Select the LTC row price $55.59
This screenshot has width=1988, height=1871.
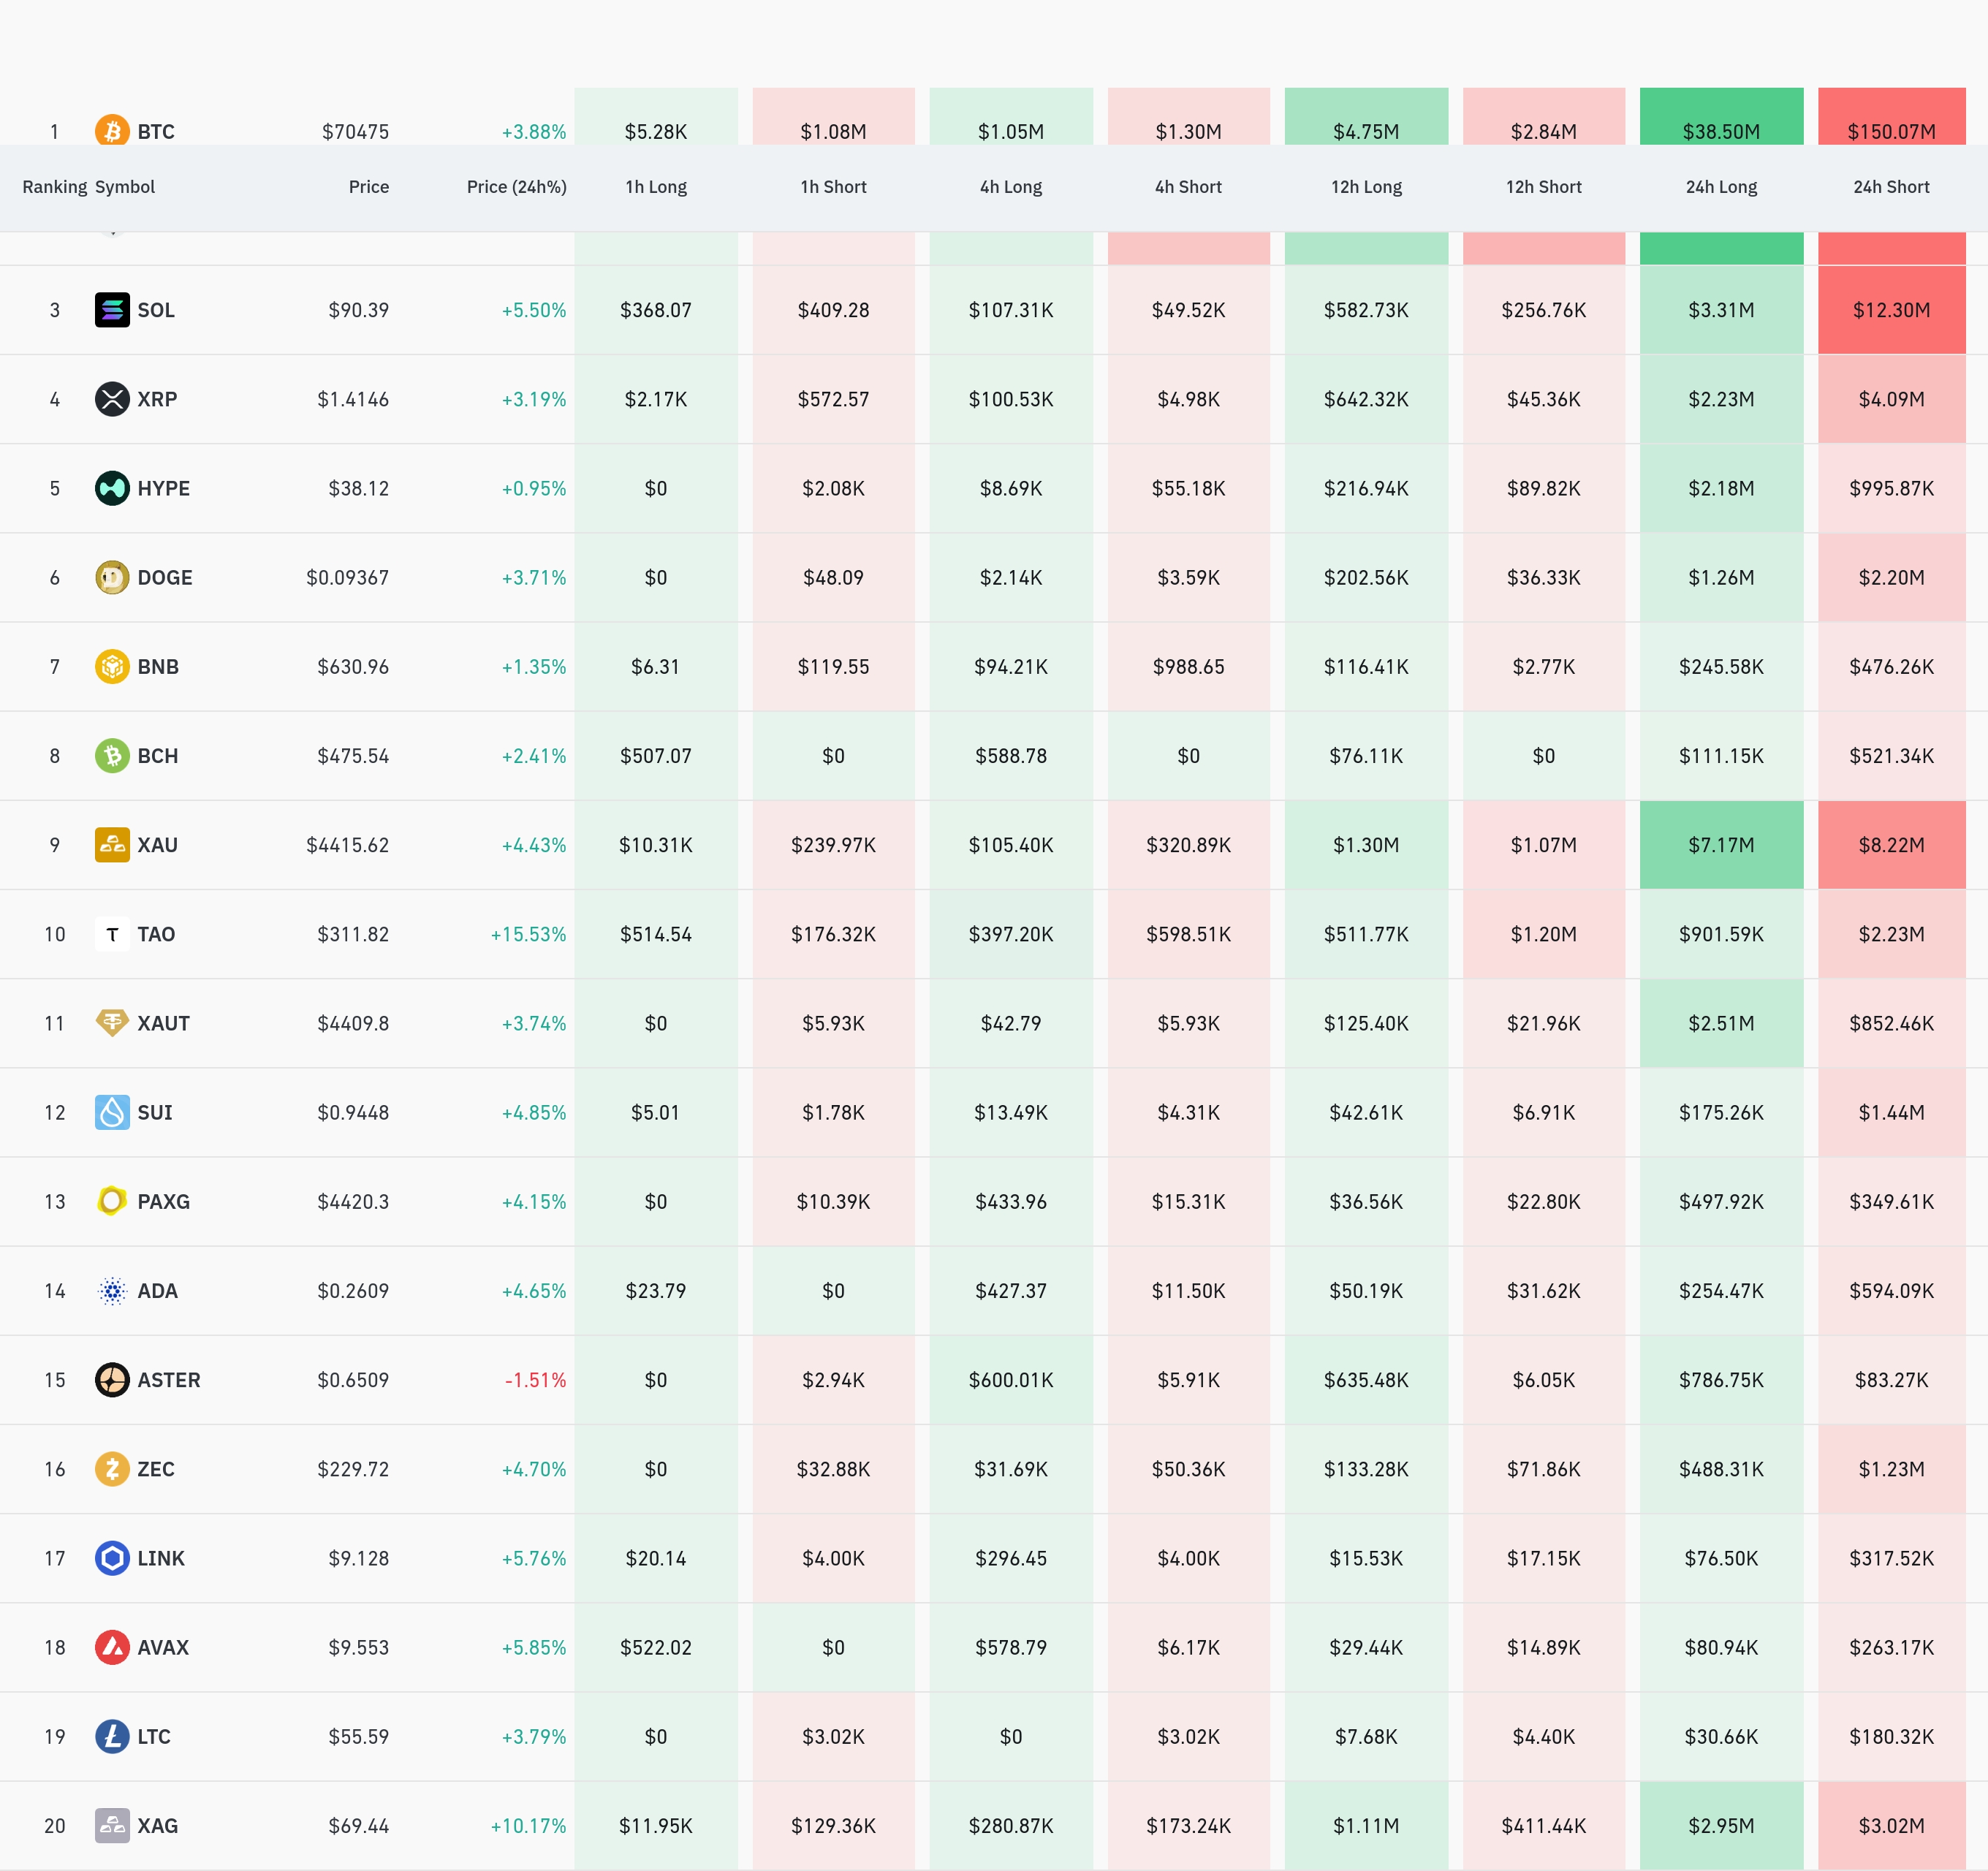[x=358, y=1737]
